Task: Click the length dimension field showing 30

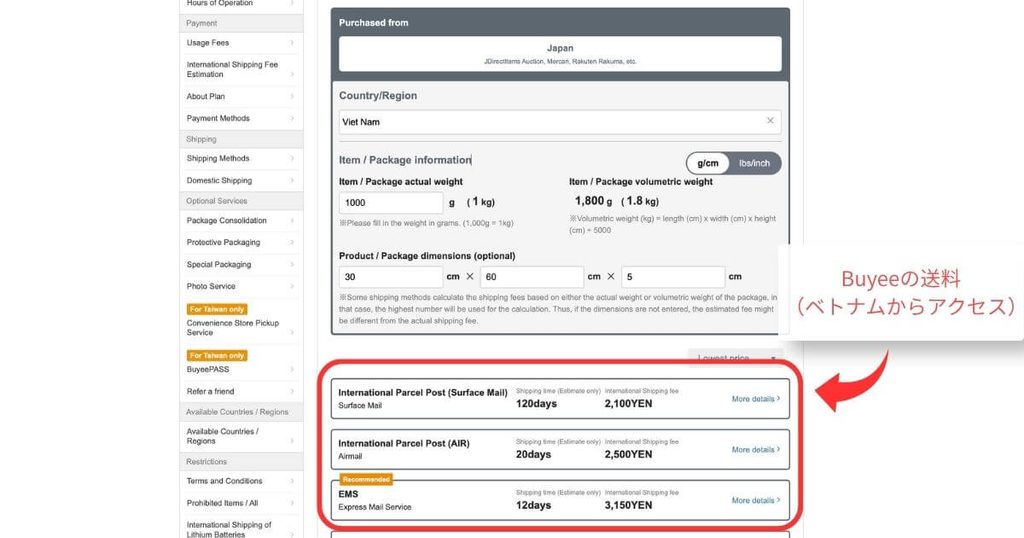Action: pyautogui.click(x=391, y=277)
